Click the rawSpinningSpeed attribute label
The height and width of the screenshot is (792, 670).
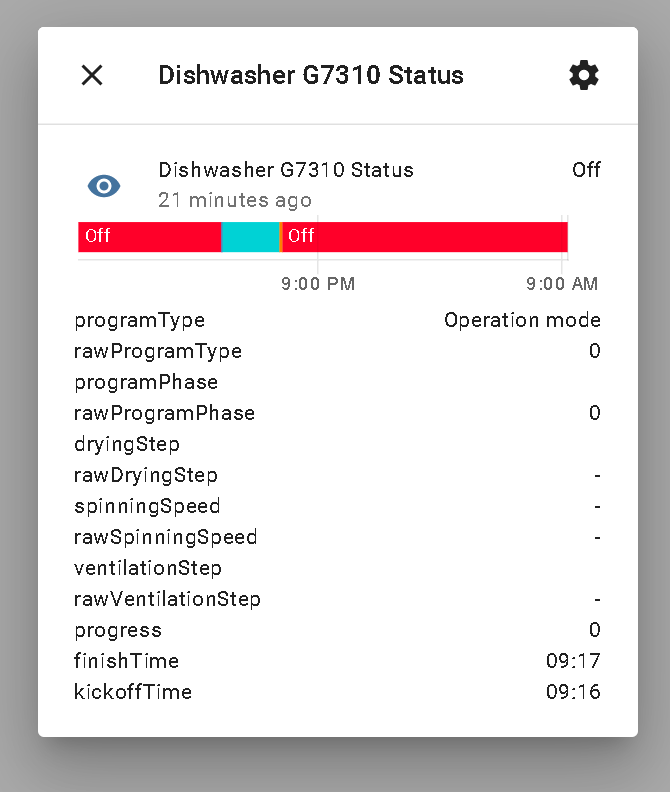point(166,537)
